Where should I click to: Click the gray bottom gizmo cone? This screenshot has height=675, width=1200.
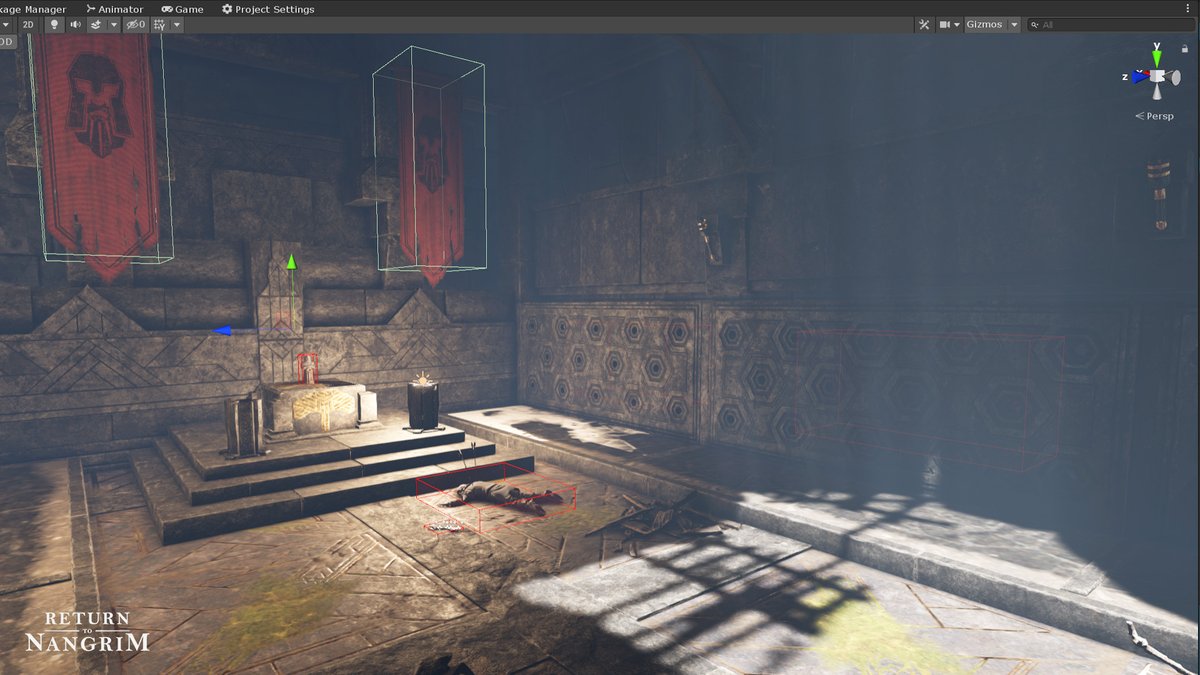(1157, 92)
